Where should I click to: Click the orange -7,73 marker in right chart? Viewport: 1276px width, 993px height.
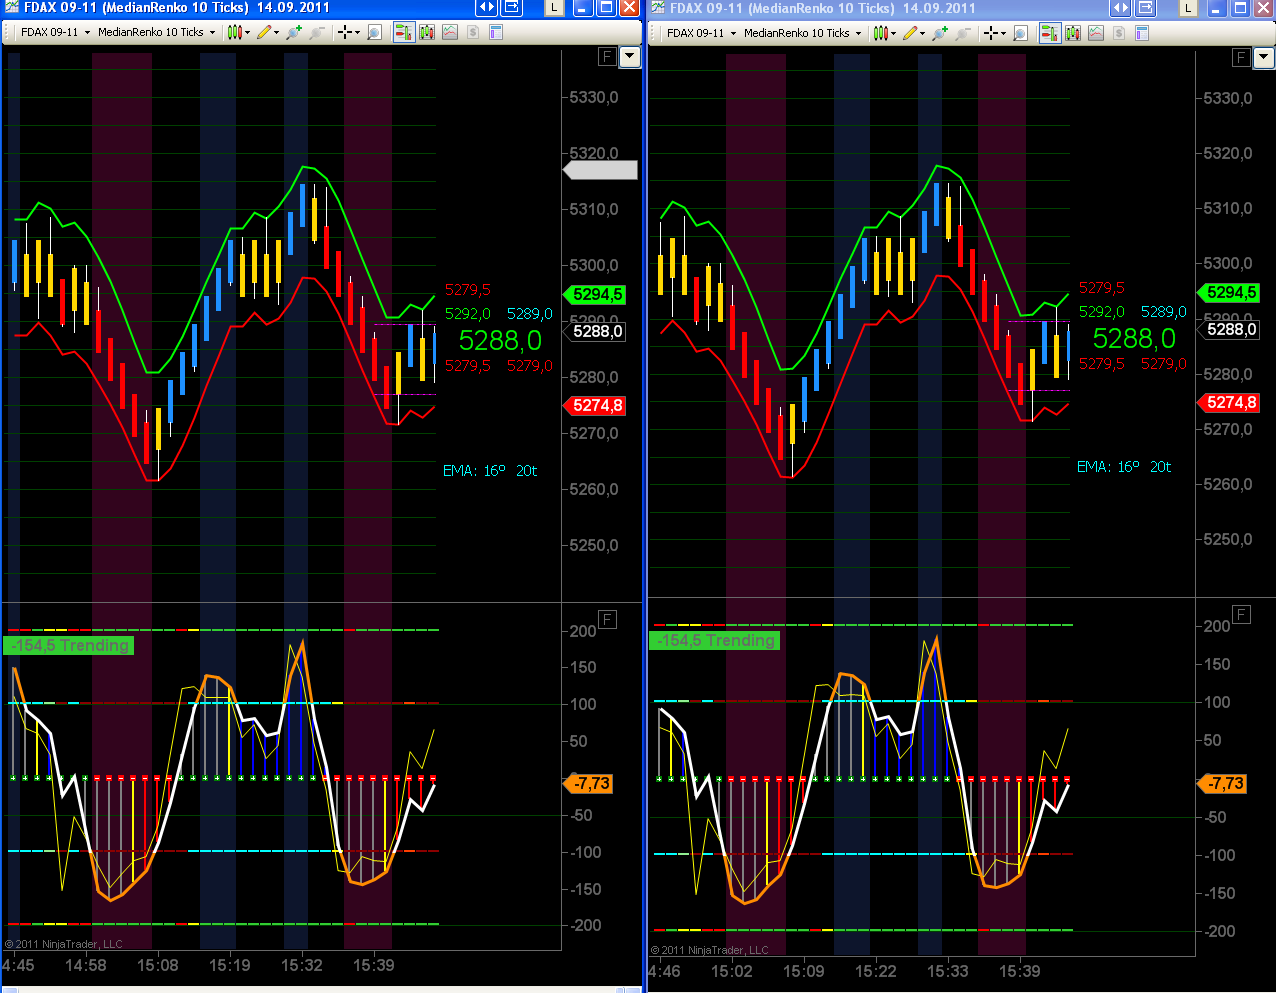(1223, 784)
